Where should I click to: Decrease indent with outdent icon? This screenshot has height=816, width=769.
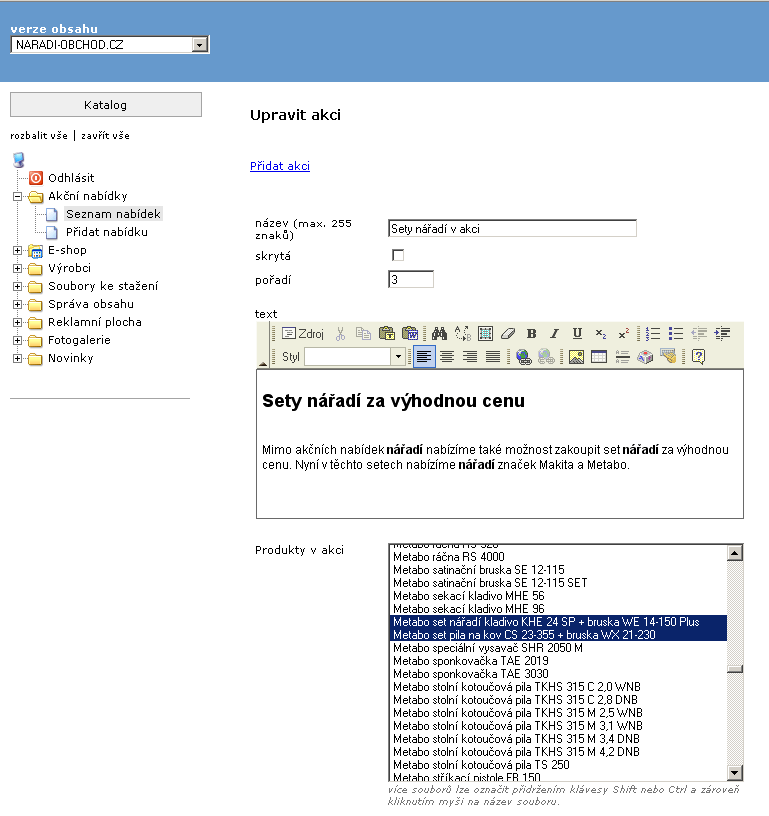[x=699, y=334]
